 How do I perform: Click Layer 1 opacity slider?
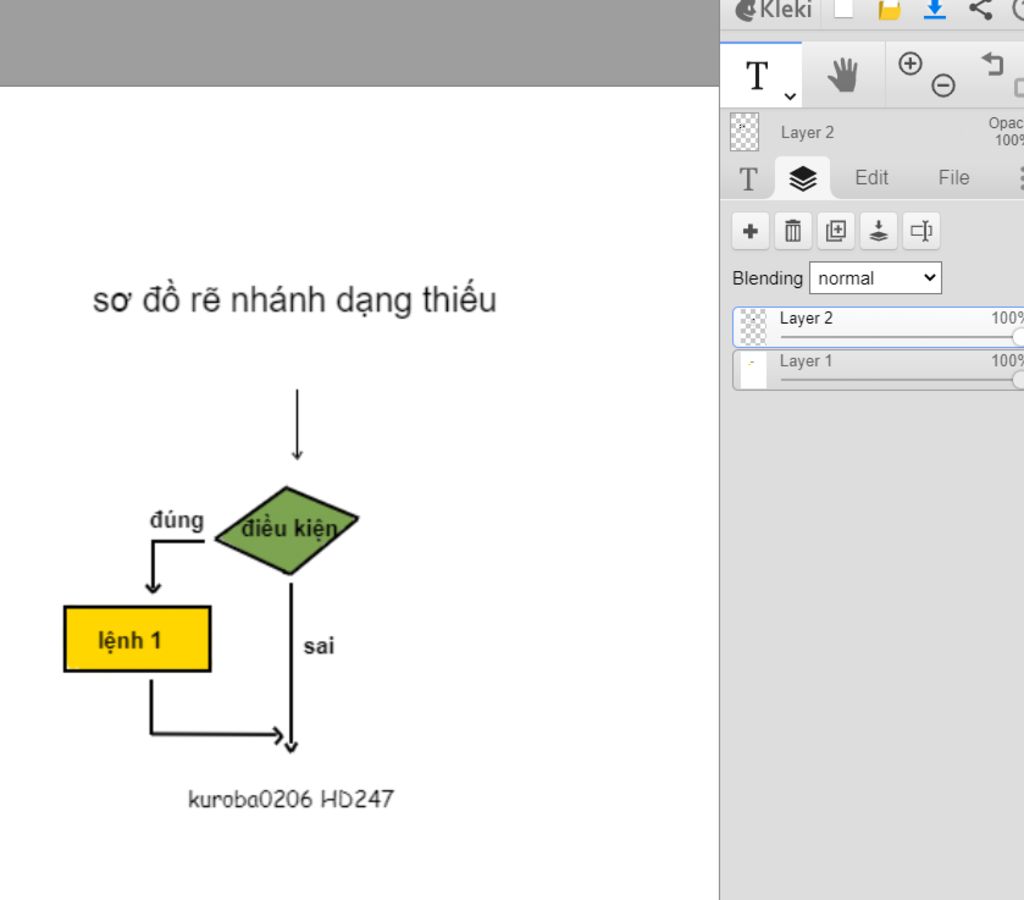click(x=901, y=380)
